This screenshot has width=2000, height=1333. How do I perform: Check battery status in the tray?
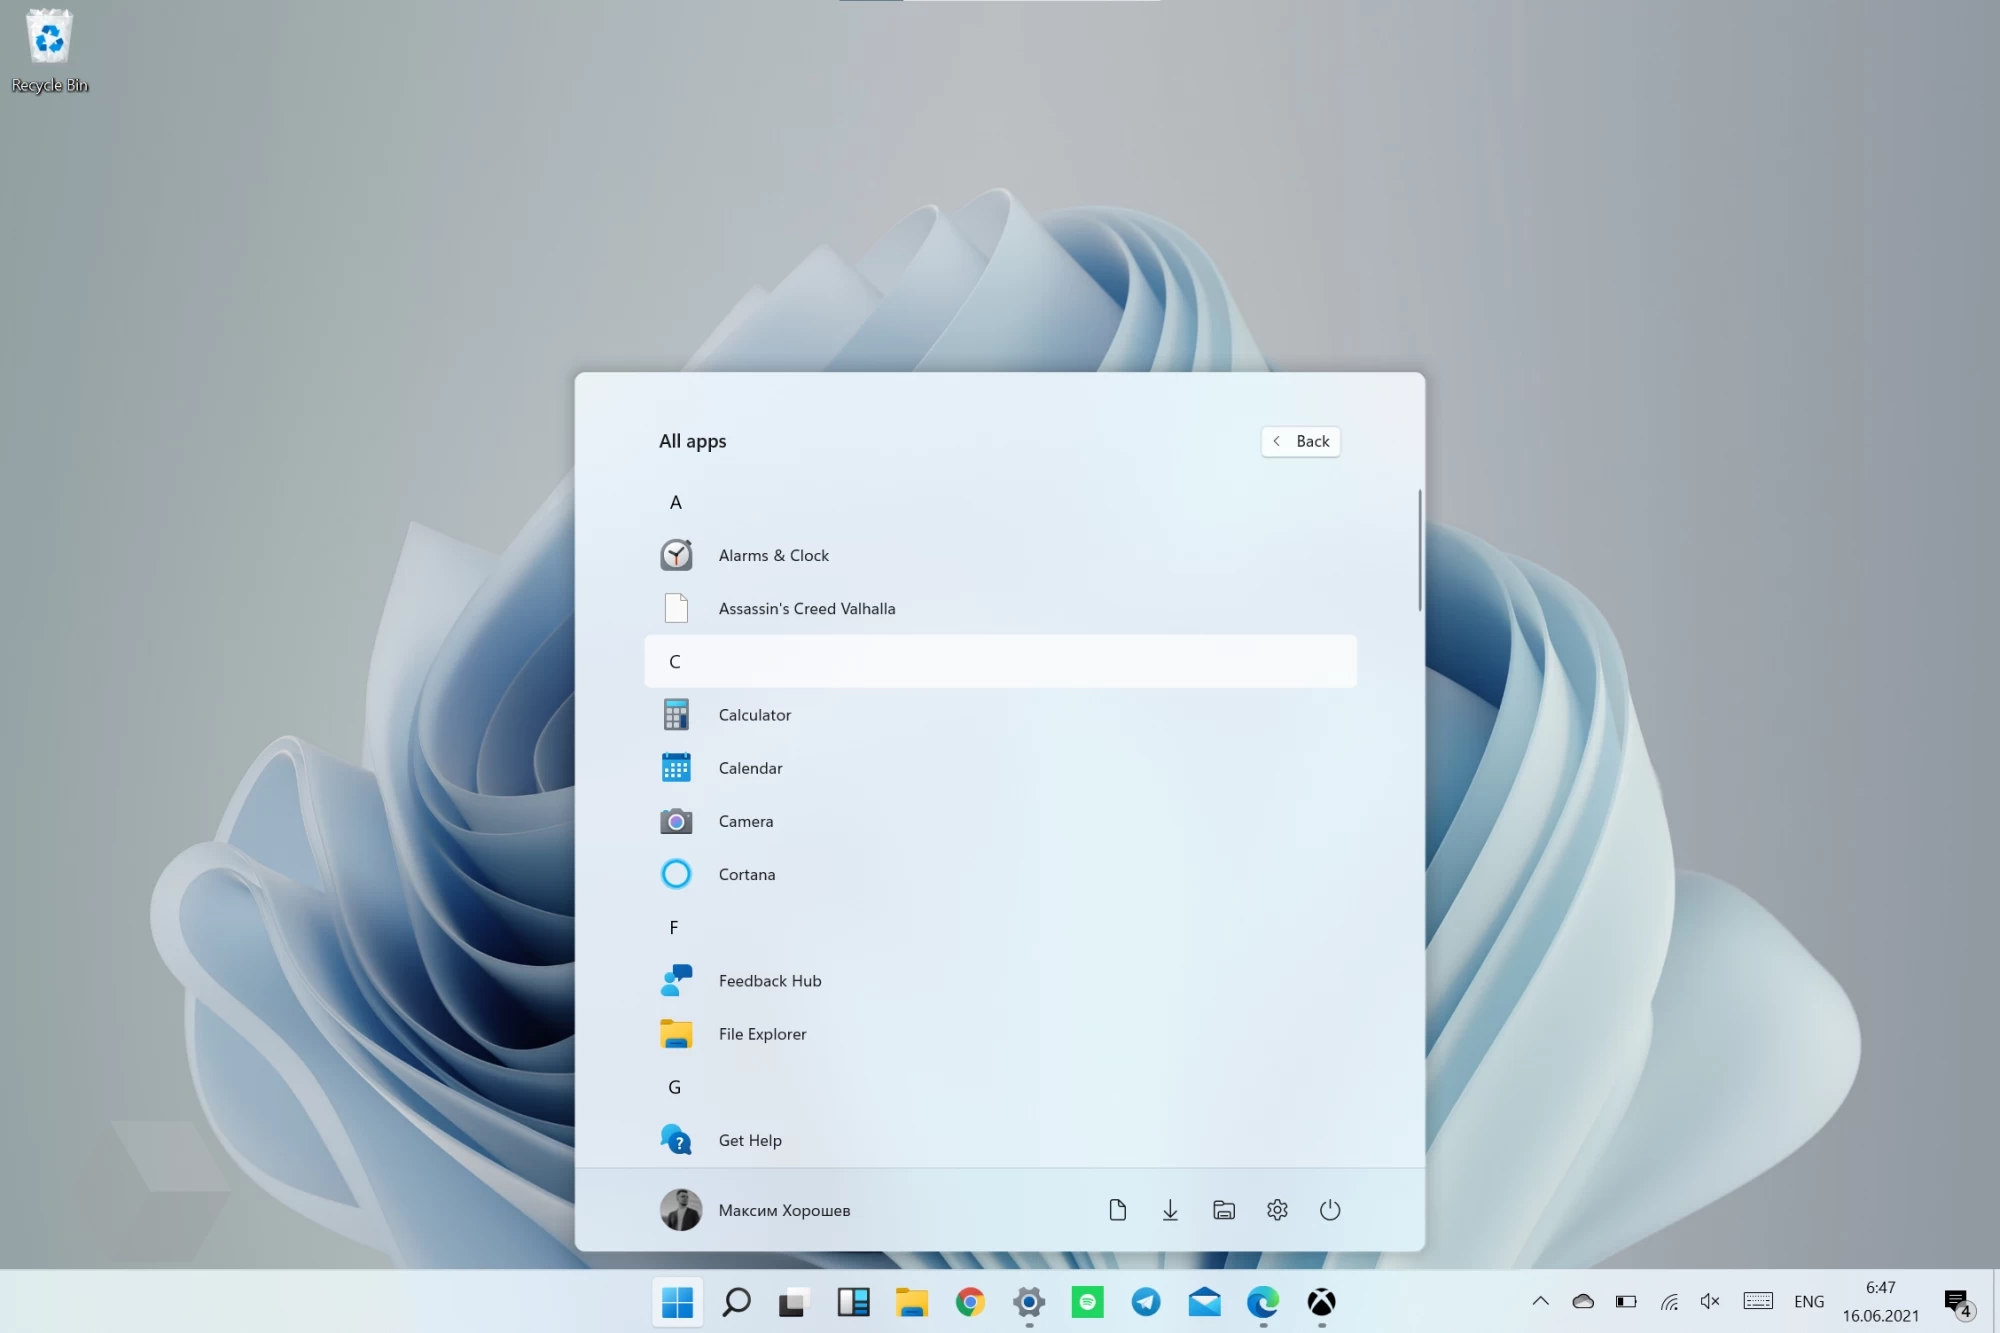coord(1626,1301)
